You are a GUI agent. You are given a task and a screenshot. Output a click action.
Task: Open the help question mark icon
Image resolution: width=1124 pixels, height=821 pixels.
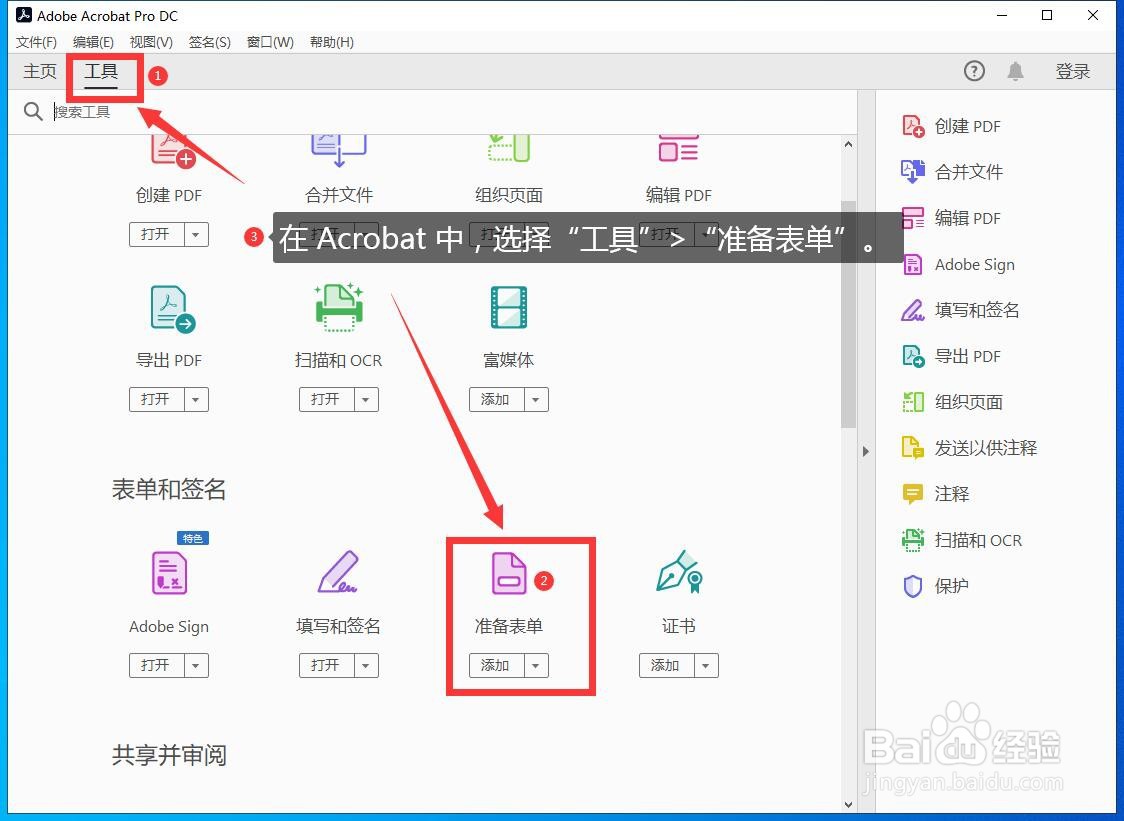[x=973, y=71]
